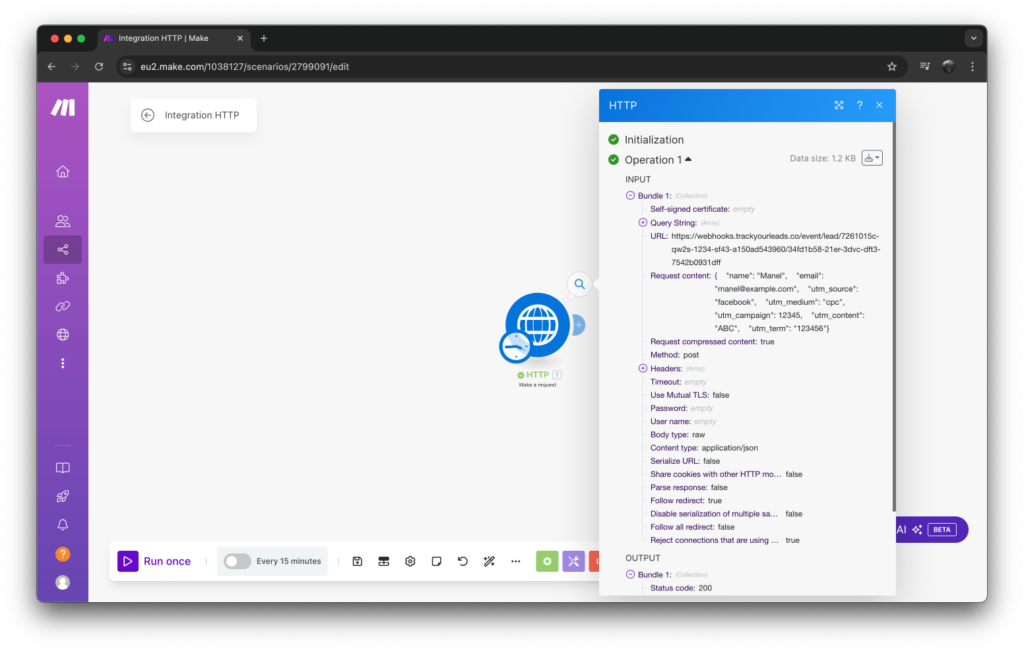Go back in browser history
The image size is (1024, 651).
(52, 67)
